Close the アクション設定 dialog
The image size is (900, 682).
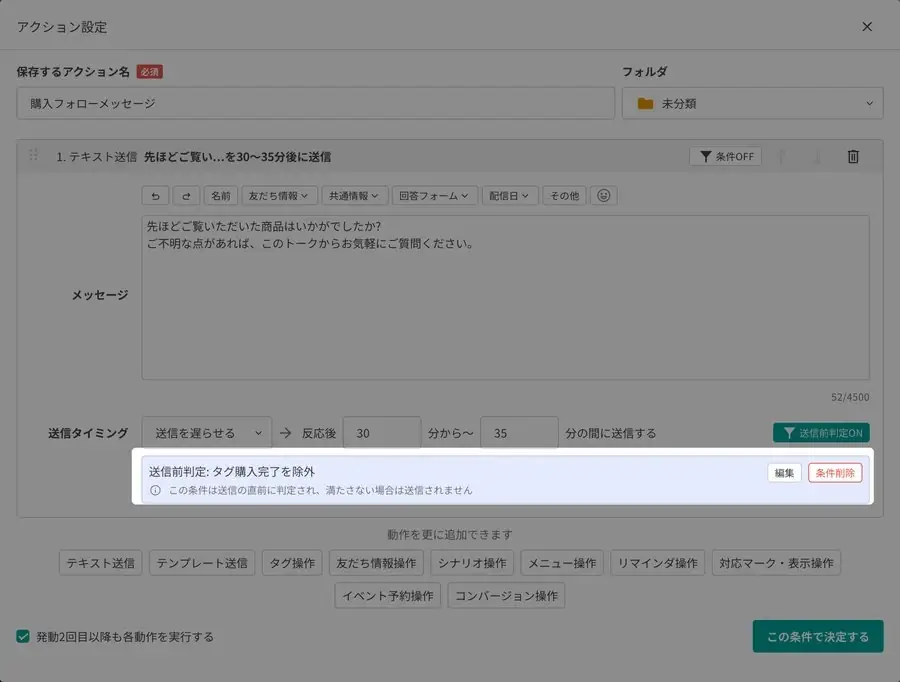click(867, 26)
